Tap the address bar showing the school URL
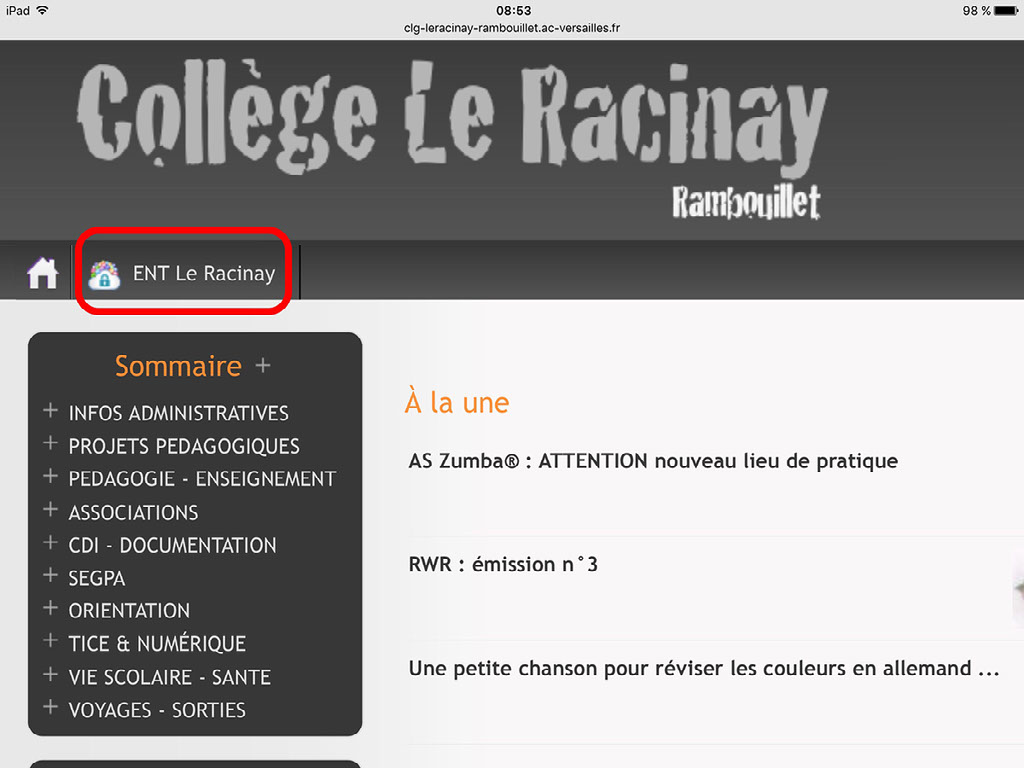 [x=512, y=28]
